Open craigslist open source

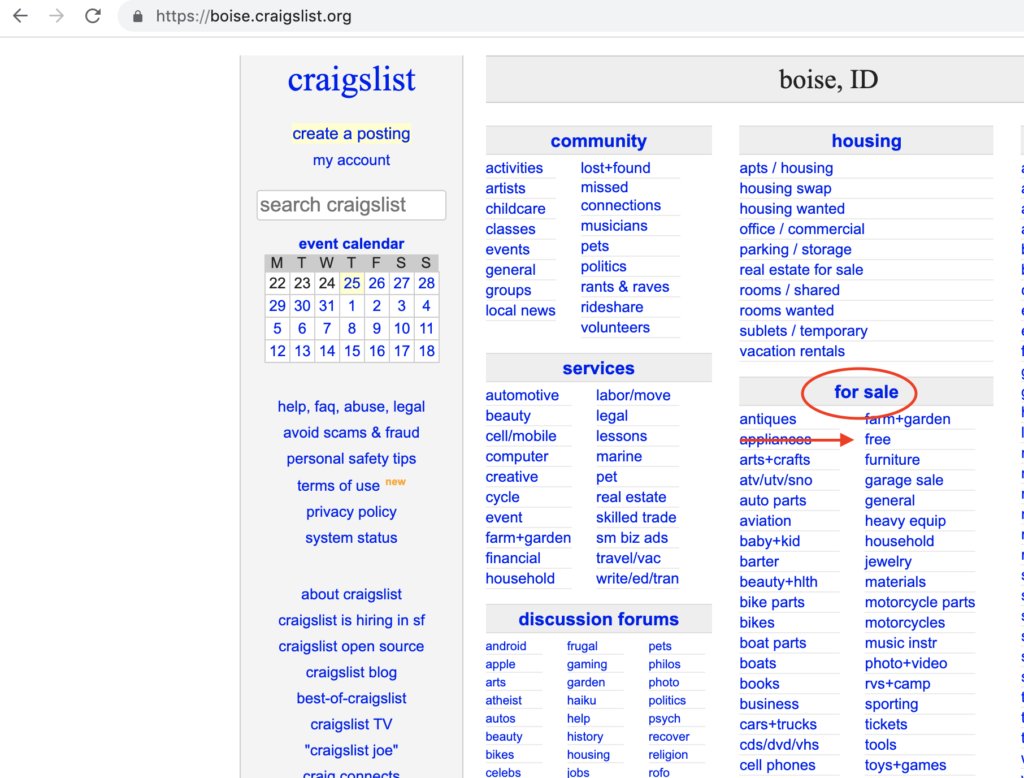pyautogui.click(x=351, y=646)
